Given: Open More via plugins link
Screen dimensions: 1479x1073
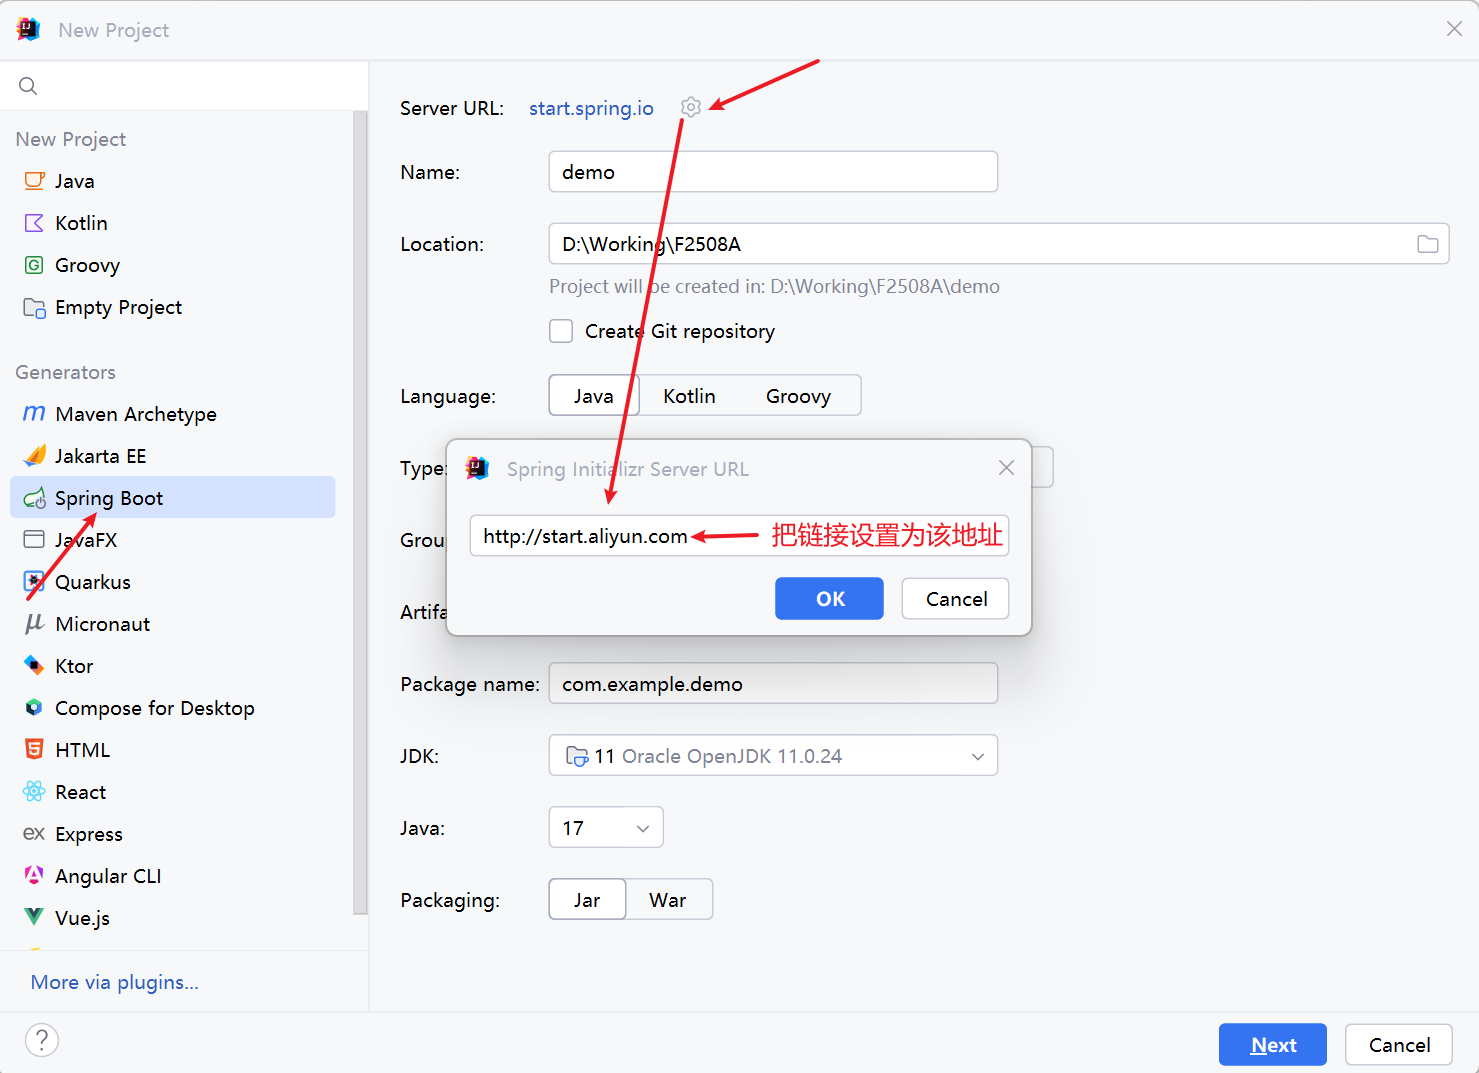Looking at the screenshot, I should [115, 982].
